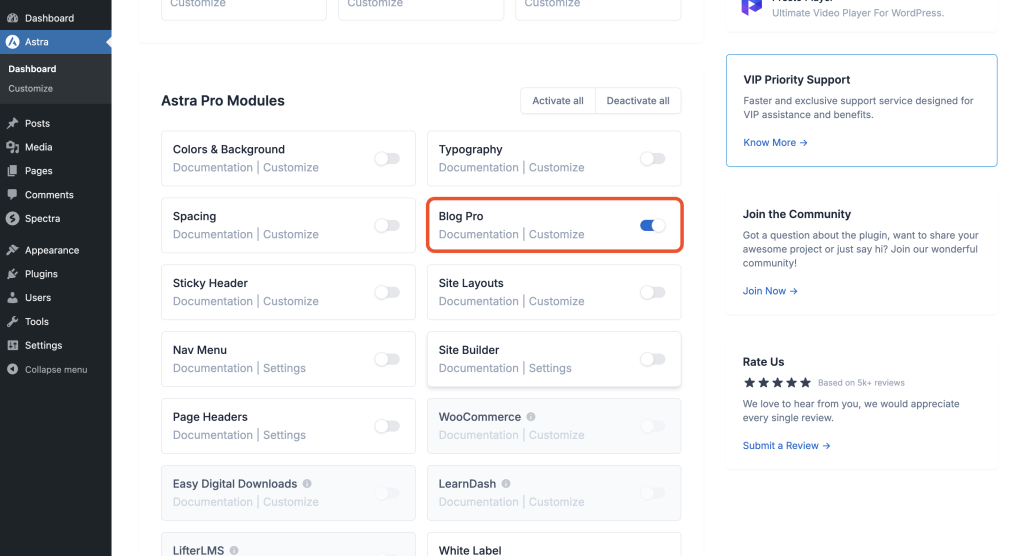Click the Presto Player logo icon
1024x556 pixels.
752,7
